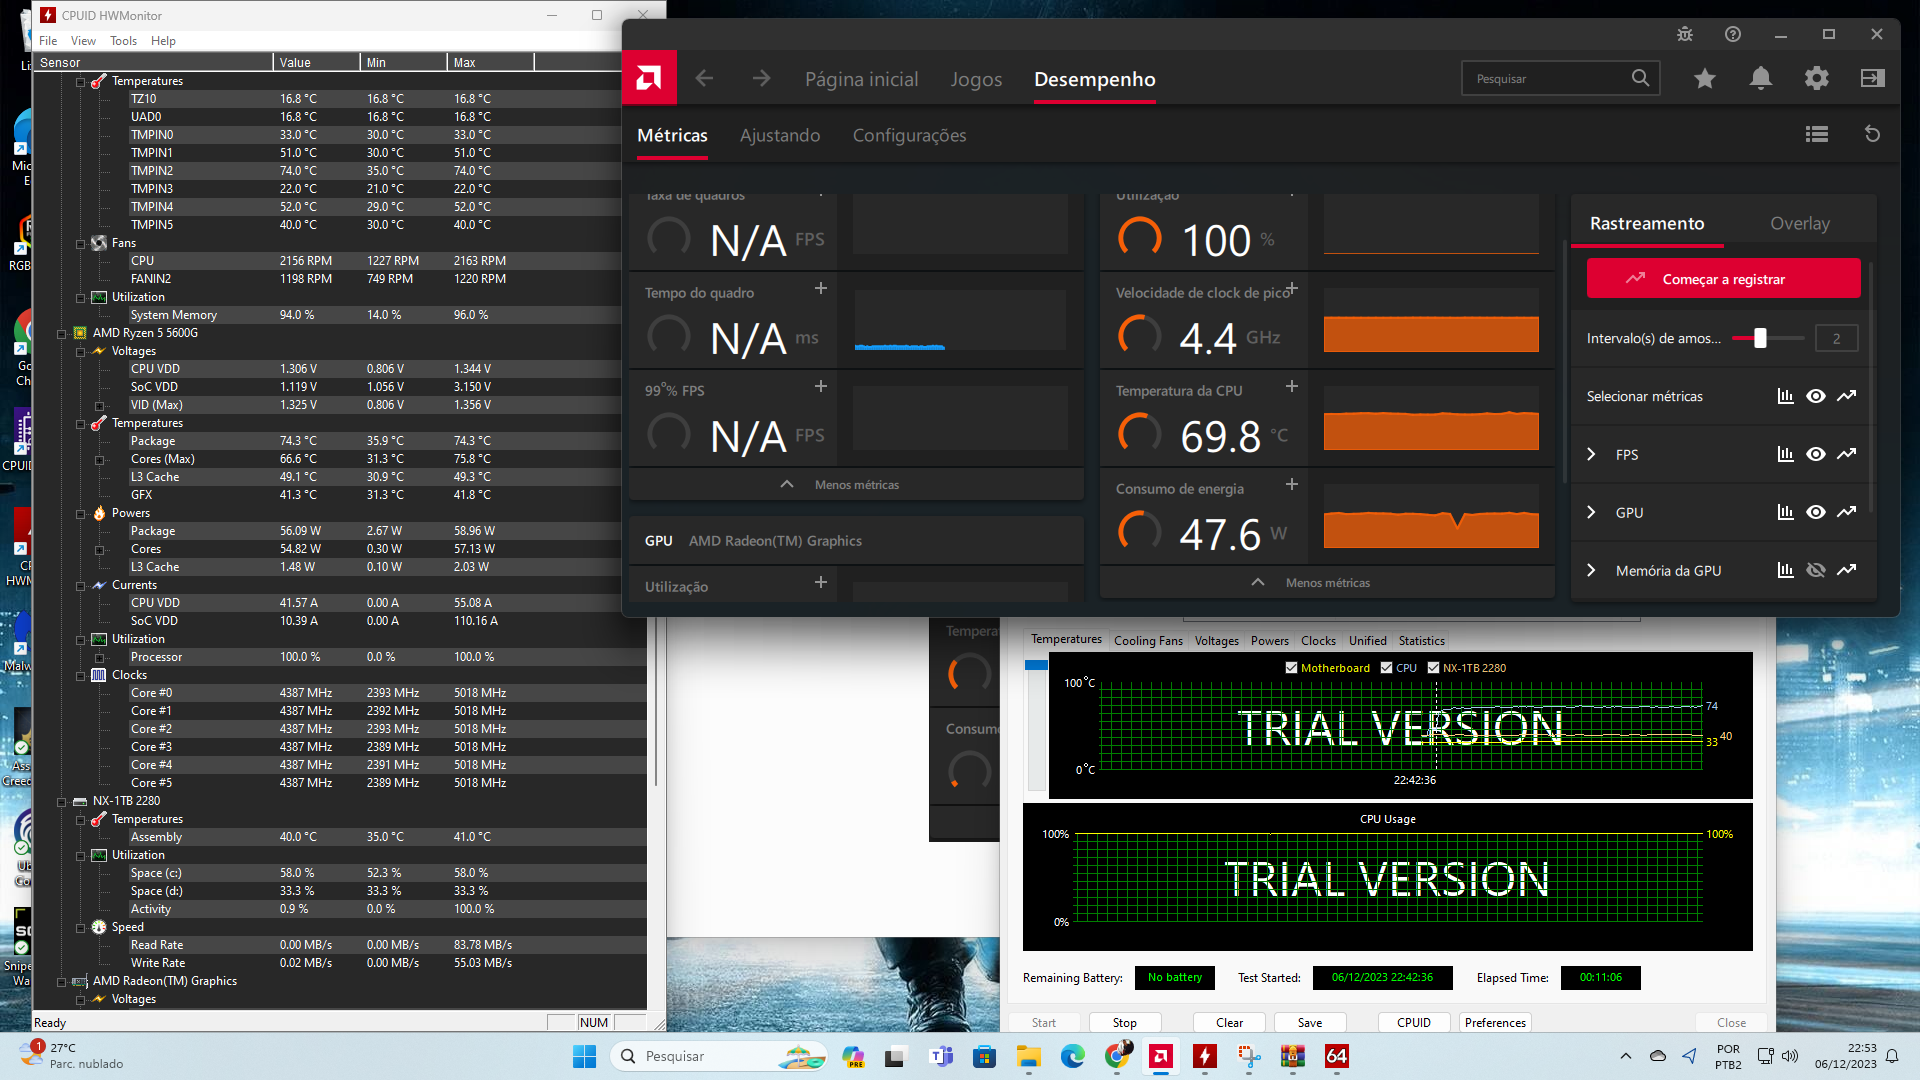Open AIDA64 icon in taskbar
The height and width of the screenshot is (1080, 1920).
(x=1337, y=1056)
